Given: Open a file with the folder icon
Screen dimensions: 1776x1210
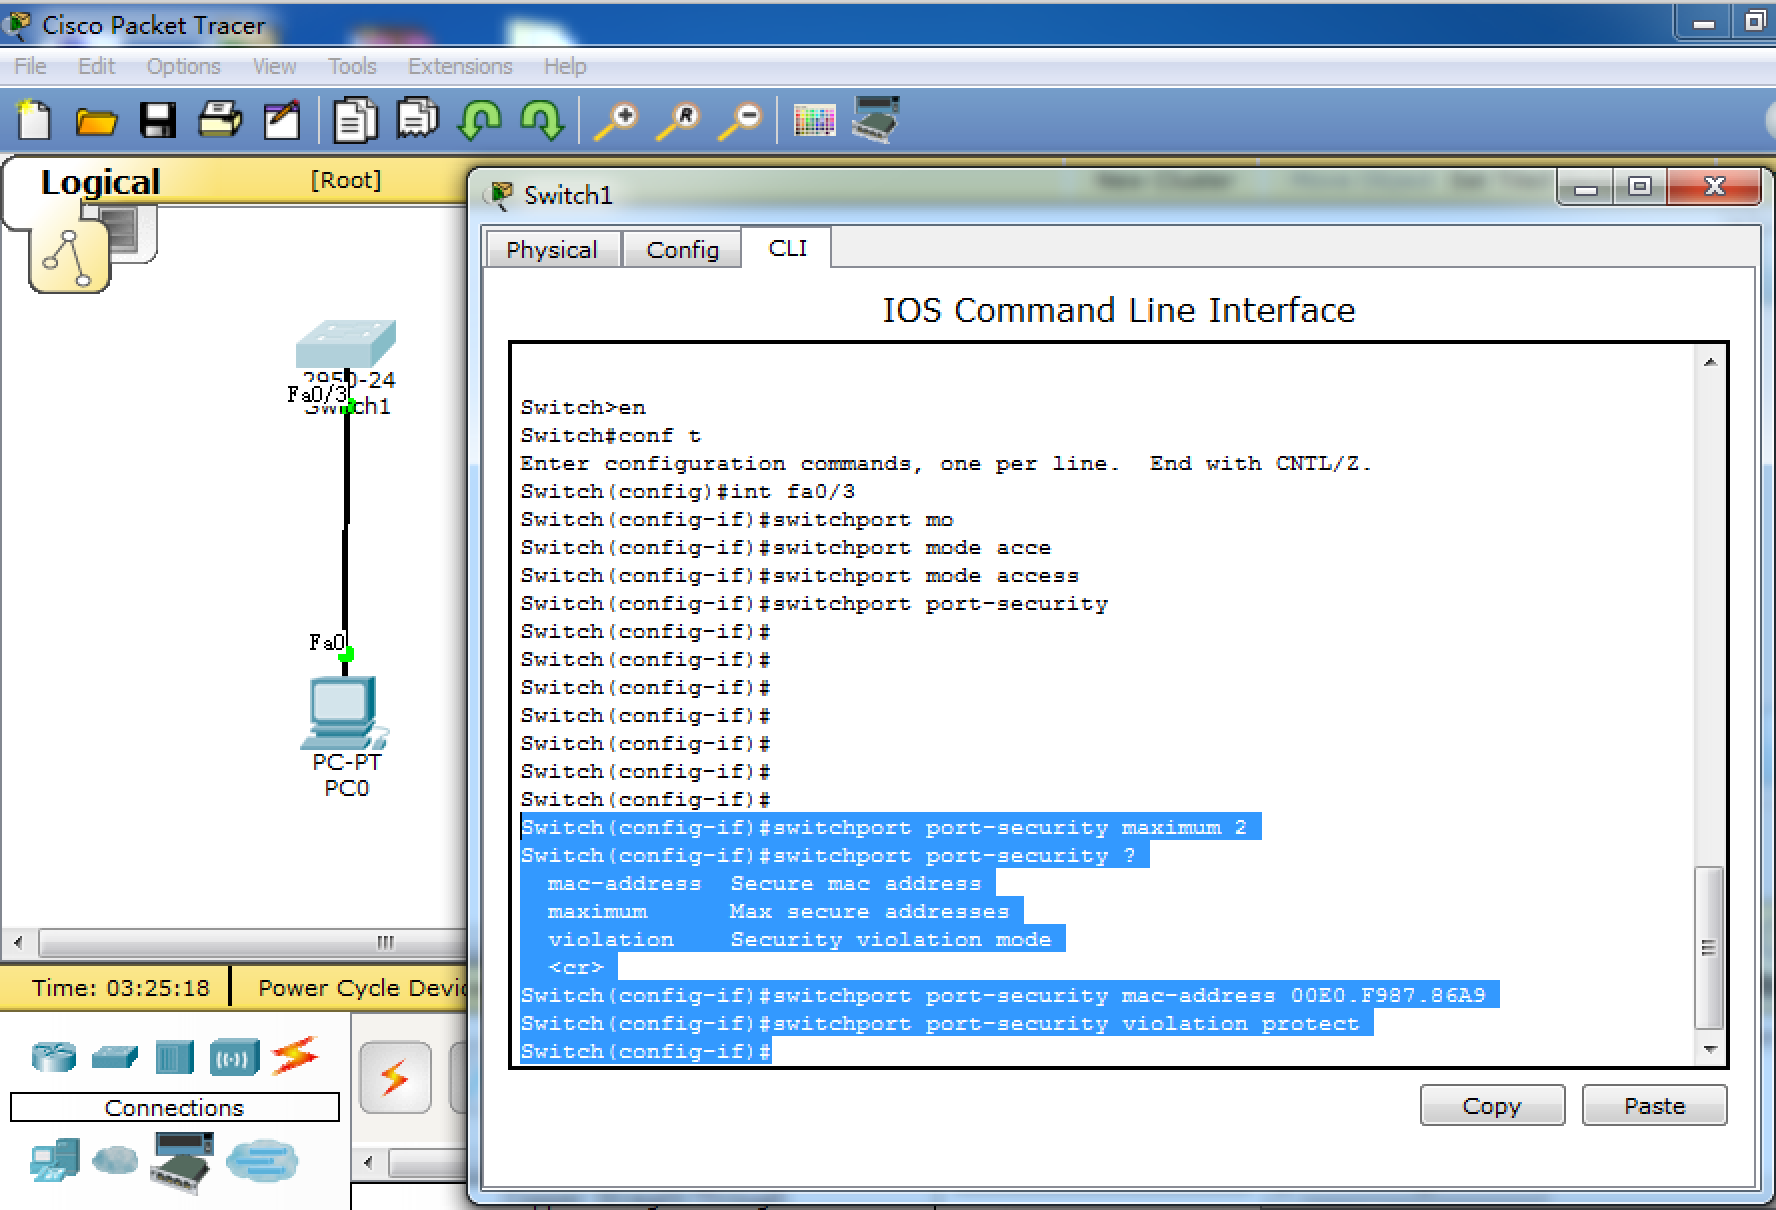Looking at the screenshot, I should (96, 121).
